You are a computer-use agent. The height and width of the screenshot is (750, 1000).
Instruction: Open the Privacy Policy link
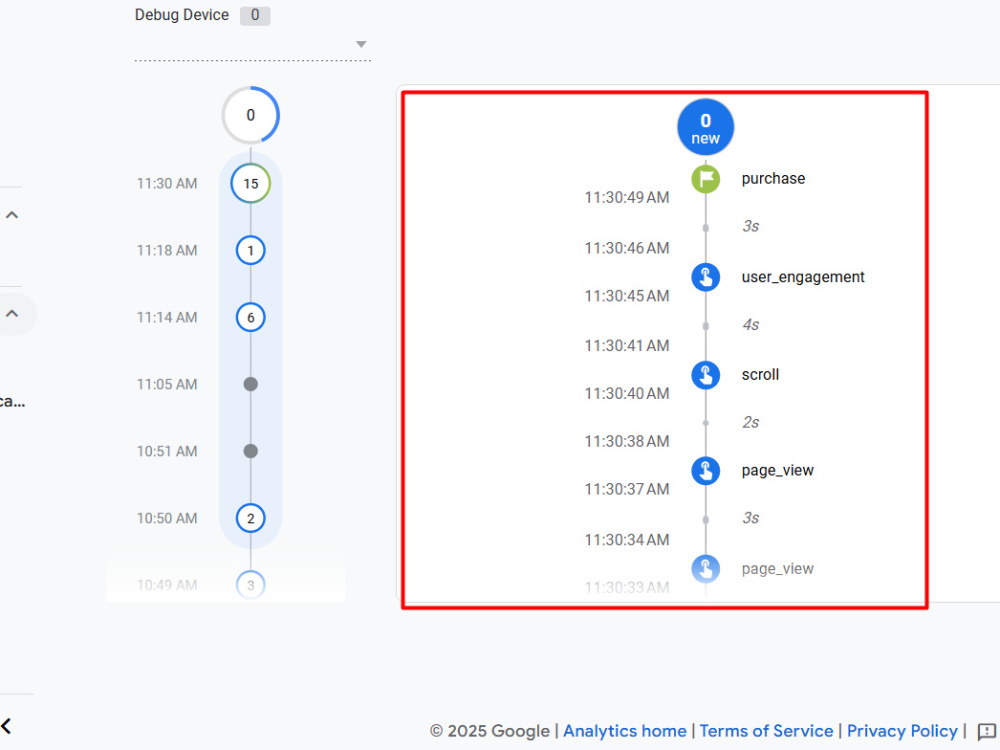click(x=902, y=731)
